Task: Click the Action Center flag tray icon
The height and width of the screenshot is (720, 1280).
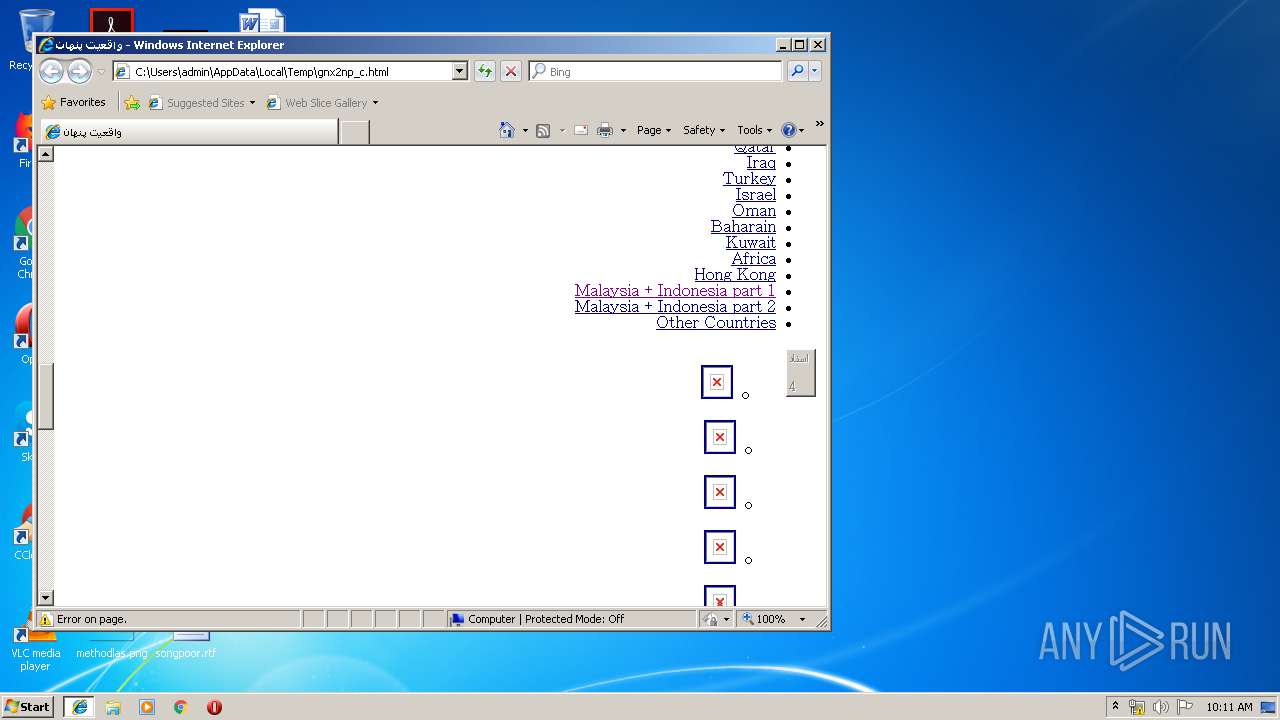Action: (1184, 707)
